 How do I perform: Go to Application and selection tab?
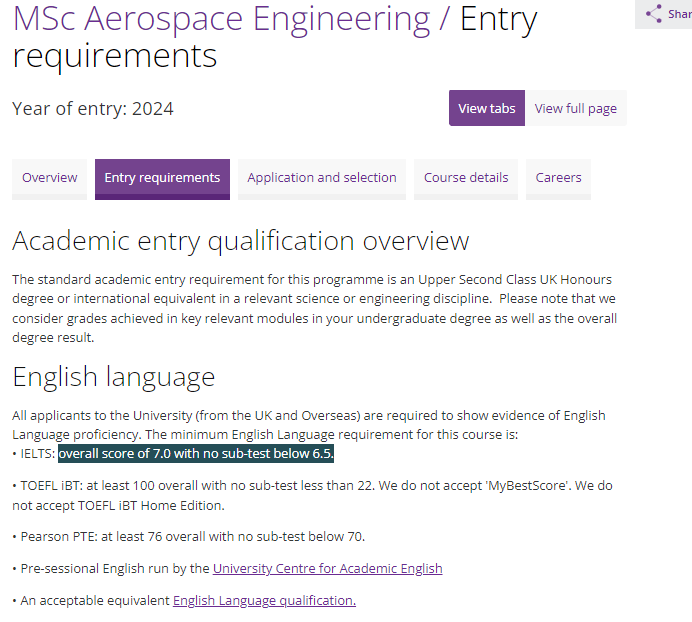click(x=322, y=179)
